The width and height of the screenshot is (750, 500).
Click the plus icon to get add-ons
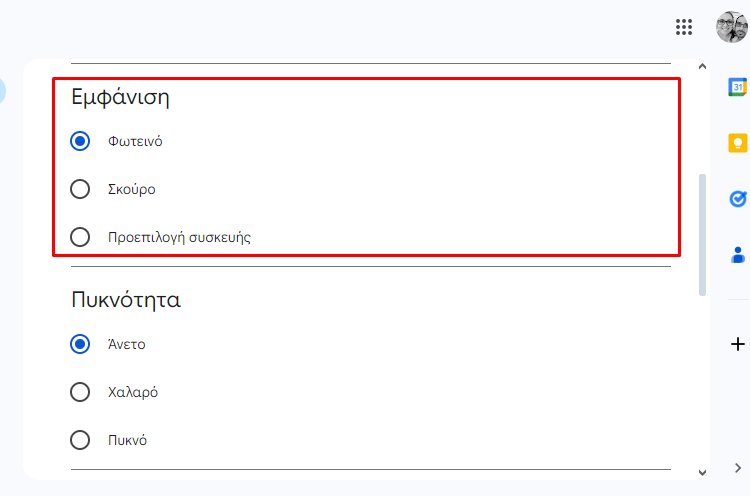(x=738, y=344)
